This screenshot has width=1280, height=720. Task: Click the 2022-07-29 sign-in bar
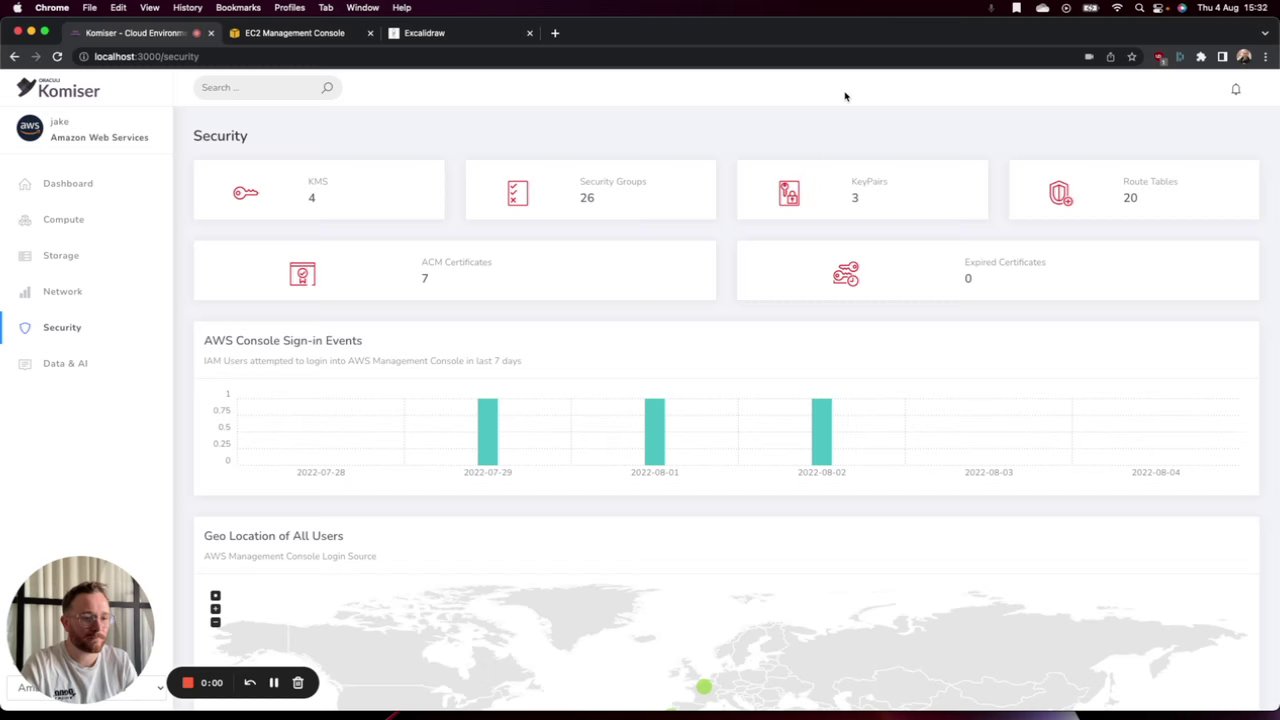click(x=487, y=432)
